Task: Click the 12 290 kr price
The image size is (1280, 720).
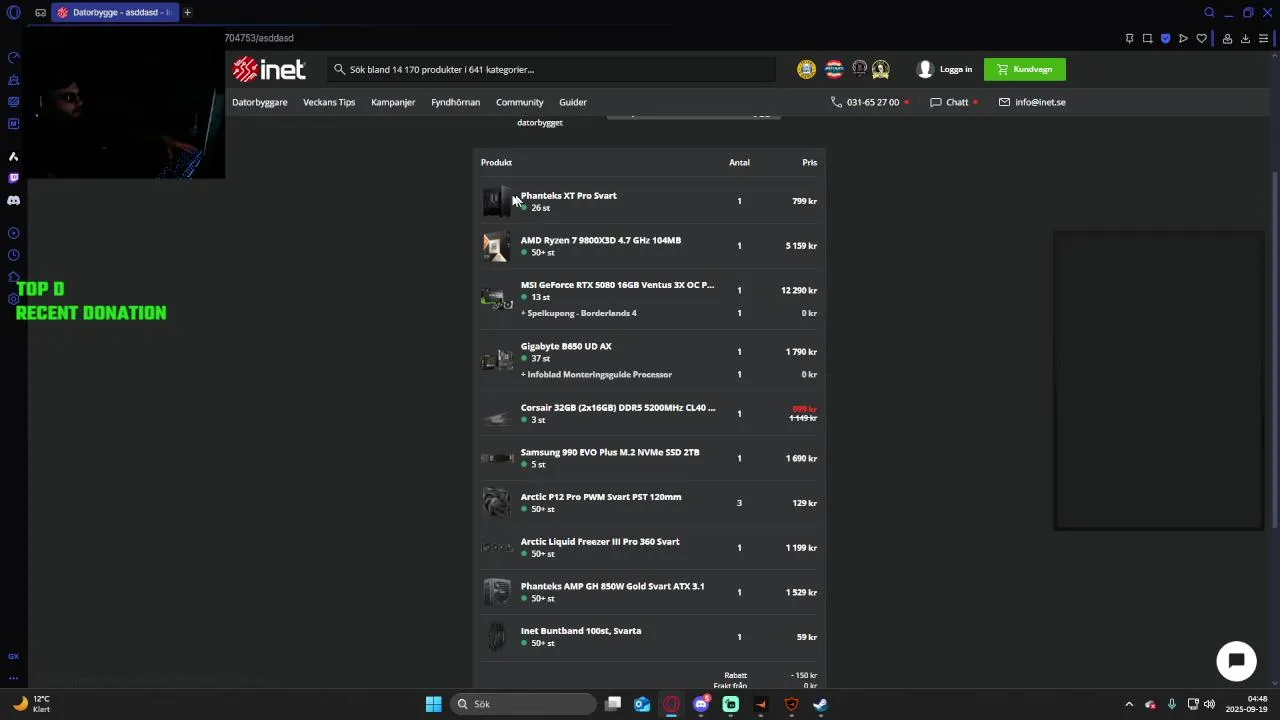Action: click(x=799, y=291)
